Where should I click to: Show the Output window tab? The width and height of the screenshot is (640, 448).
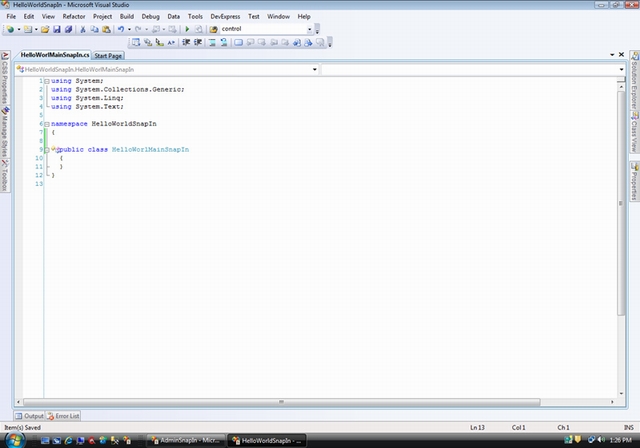click(29, 416)
